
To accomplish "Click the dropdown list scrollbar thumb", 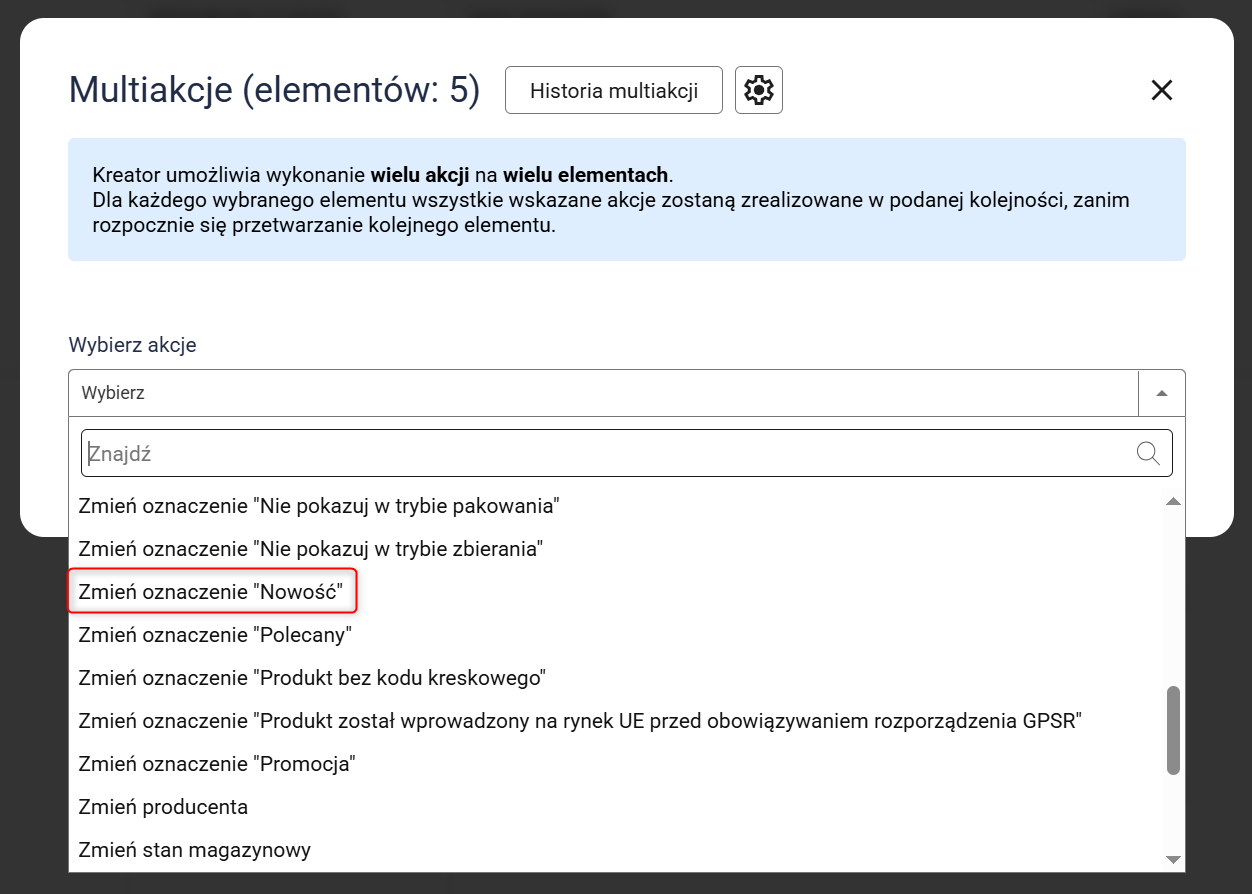I will coord(1173,730).
